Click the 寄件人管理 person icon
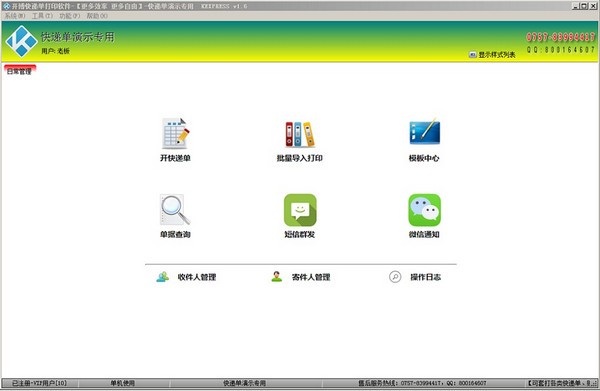The image size is (600, 391). point(276,277)
